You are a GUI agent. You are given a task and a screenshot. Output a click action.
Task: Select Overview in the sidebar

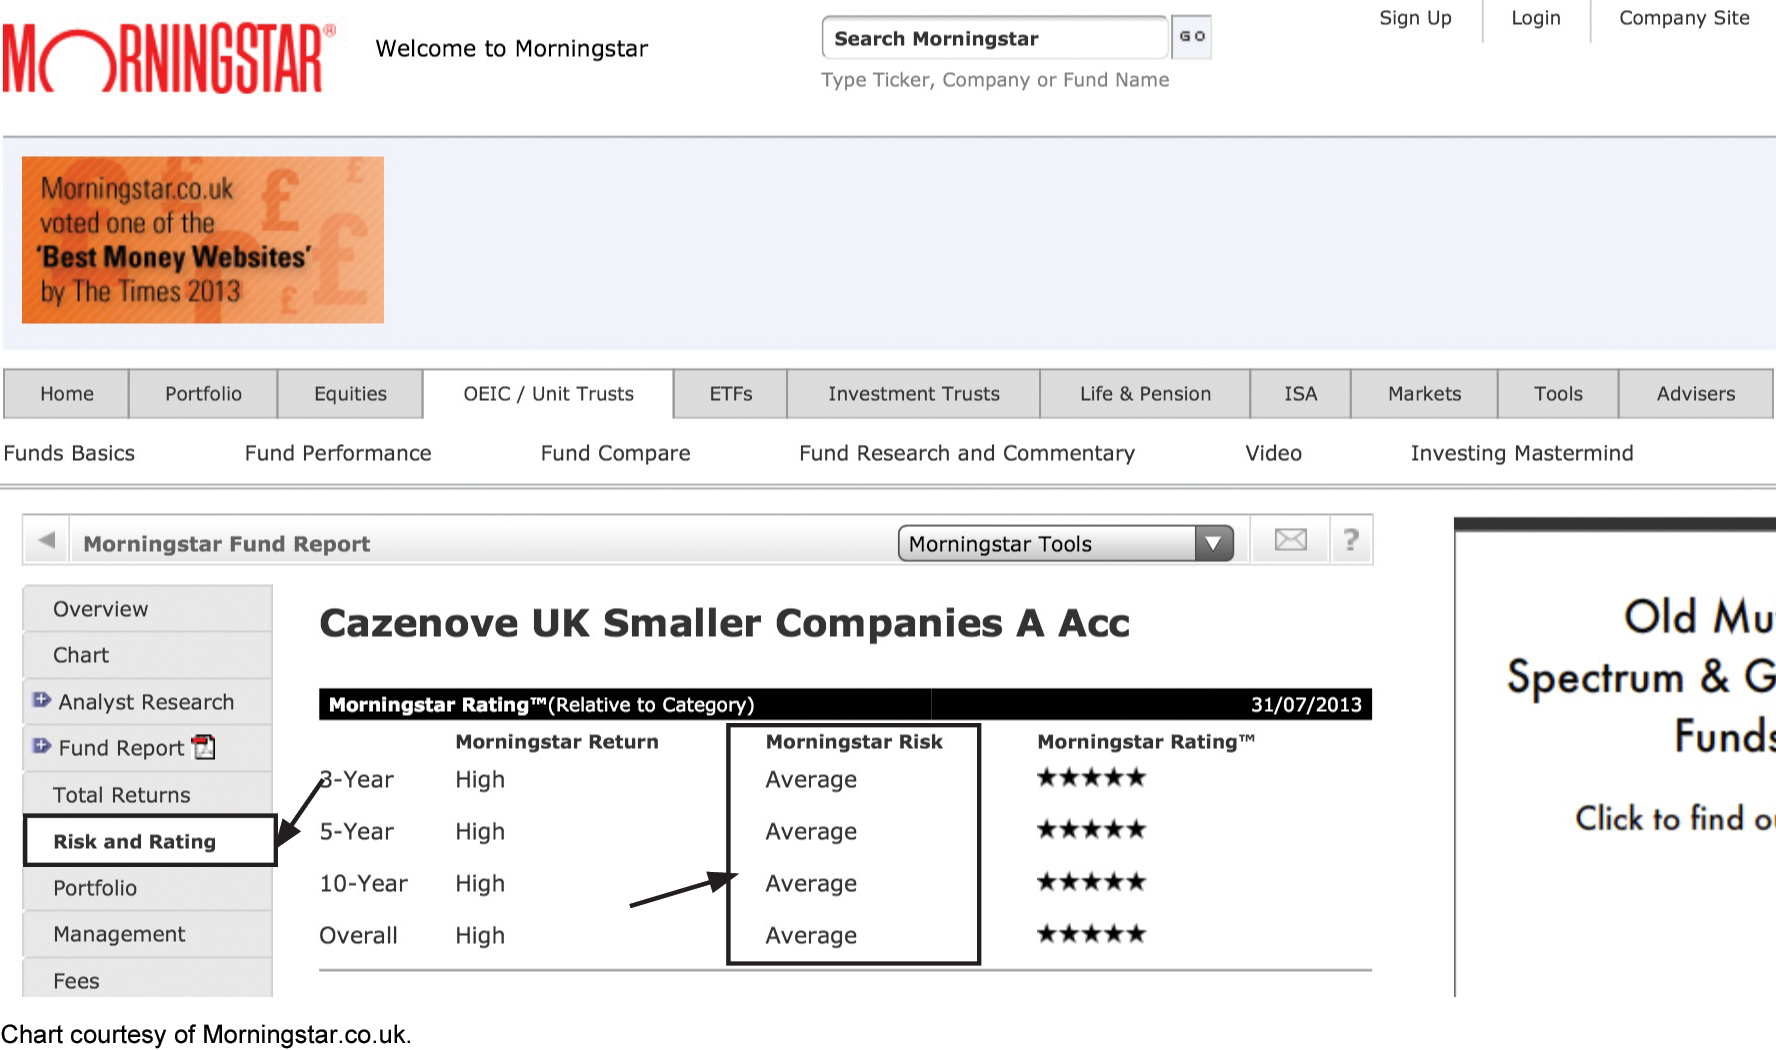(x=147, y=609)
